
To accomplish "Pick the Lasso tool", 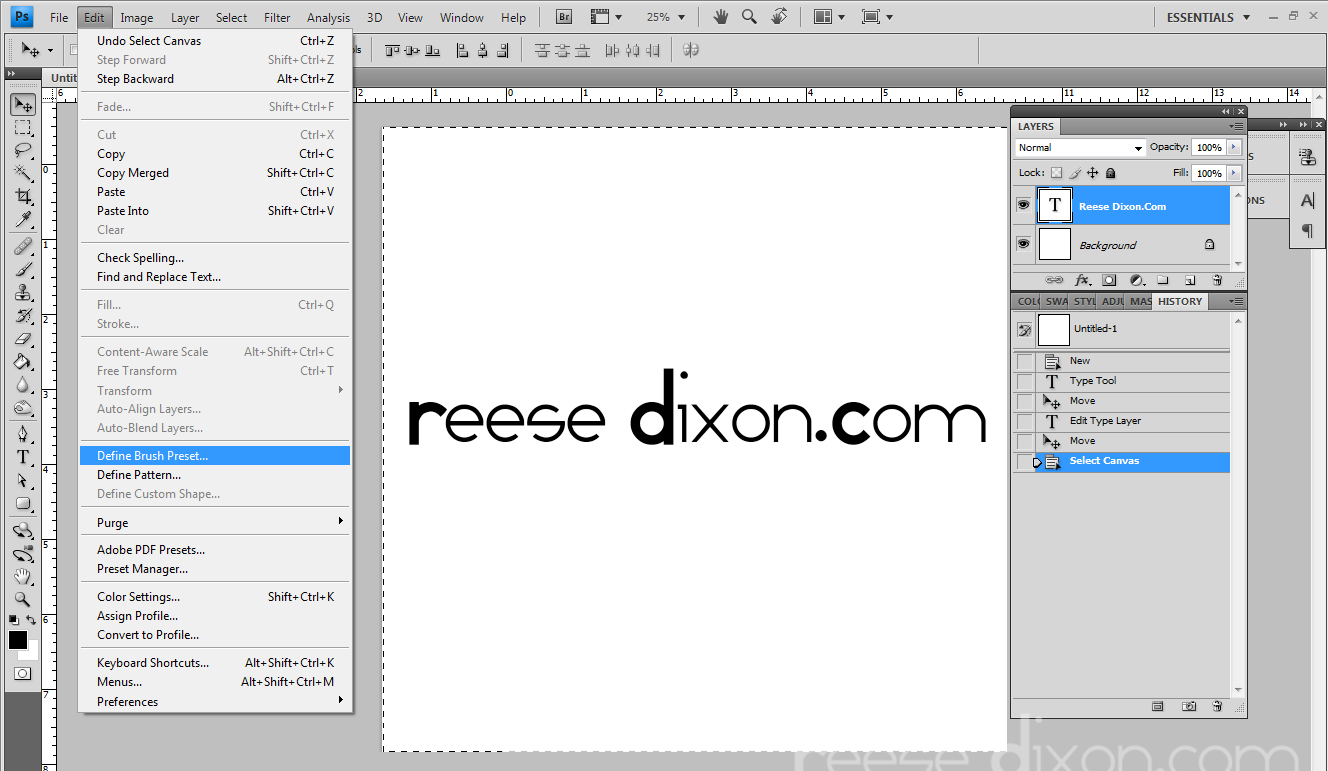I will [x=22, y=151].
